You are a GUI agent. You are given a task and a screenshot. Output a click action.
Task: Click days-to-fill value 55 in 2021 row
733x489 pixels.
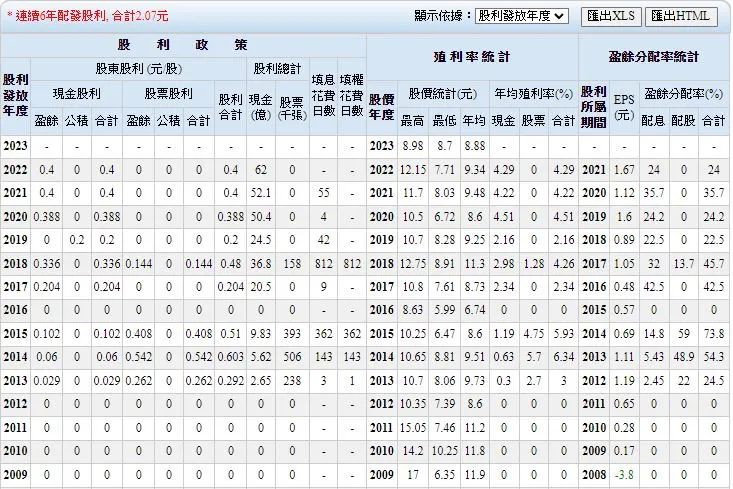pos(323,193)
